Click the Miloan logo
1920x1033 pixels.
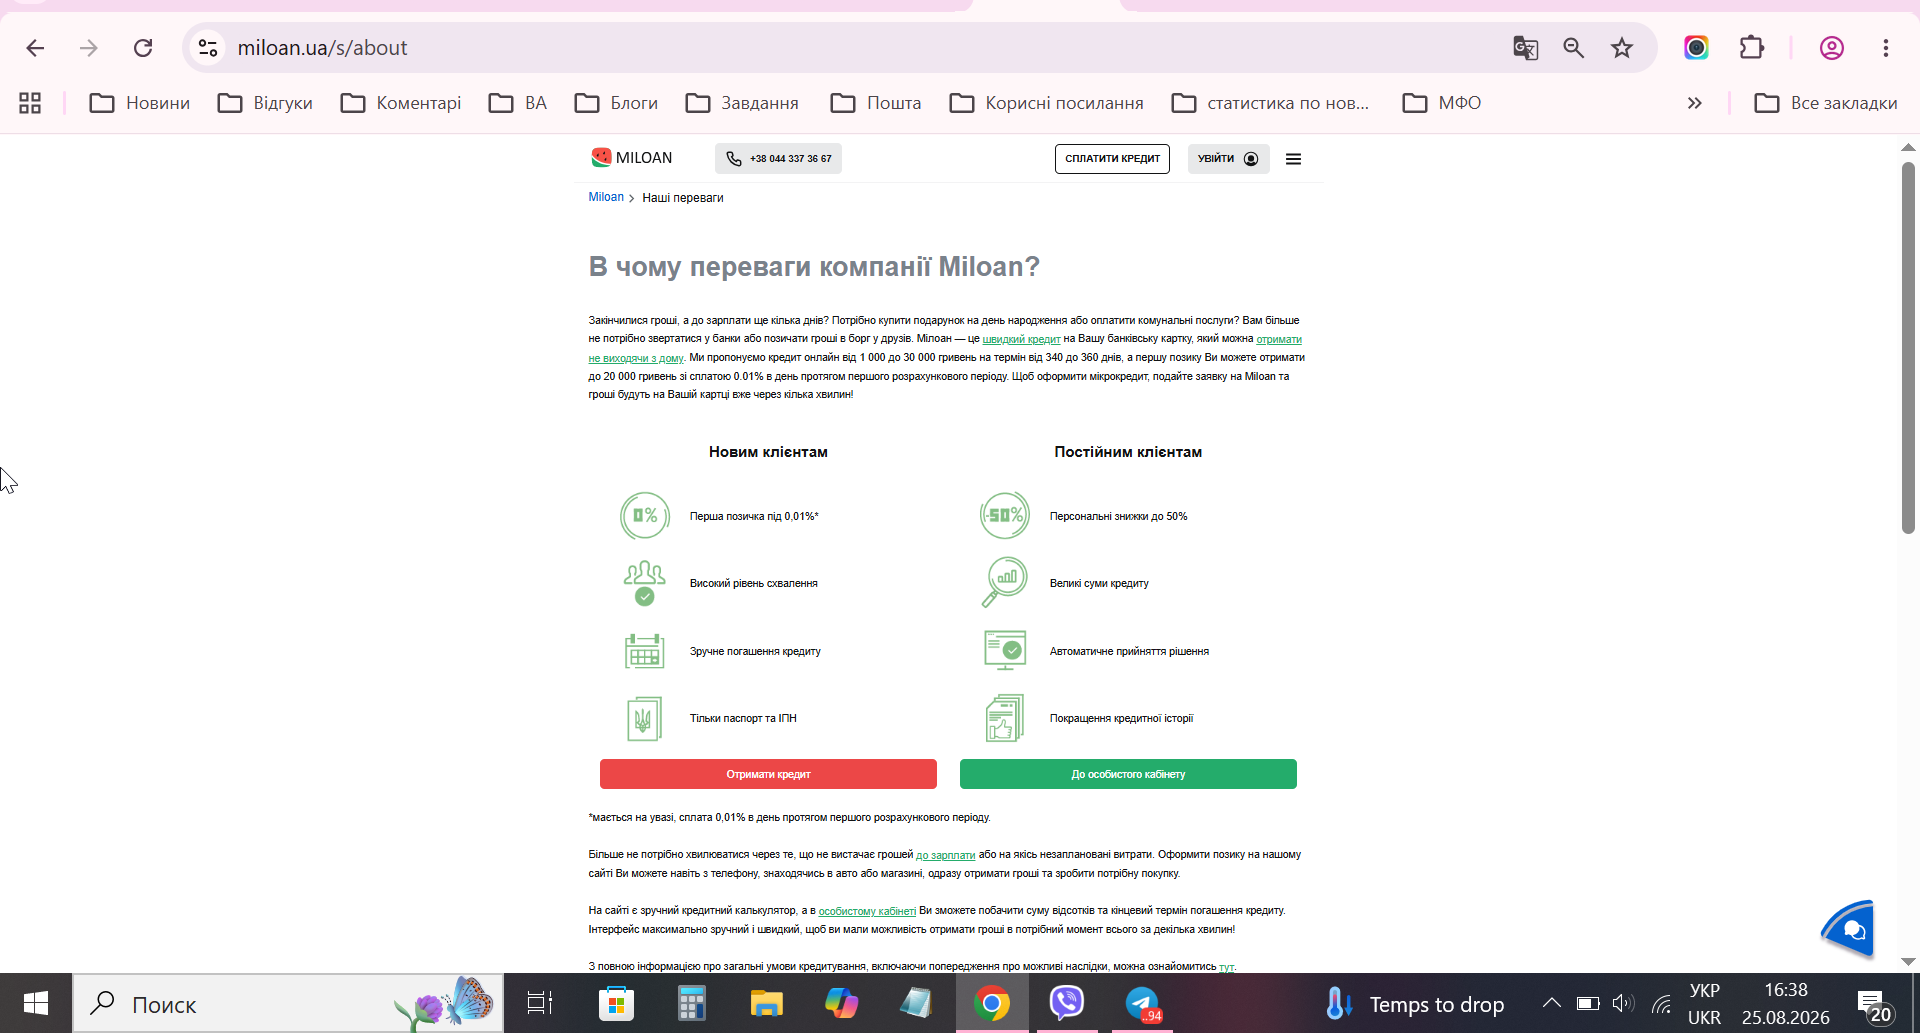coord(631,158)
